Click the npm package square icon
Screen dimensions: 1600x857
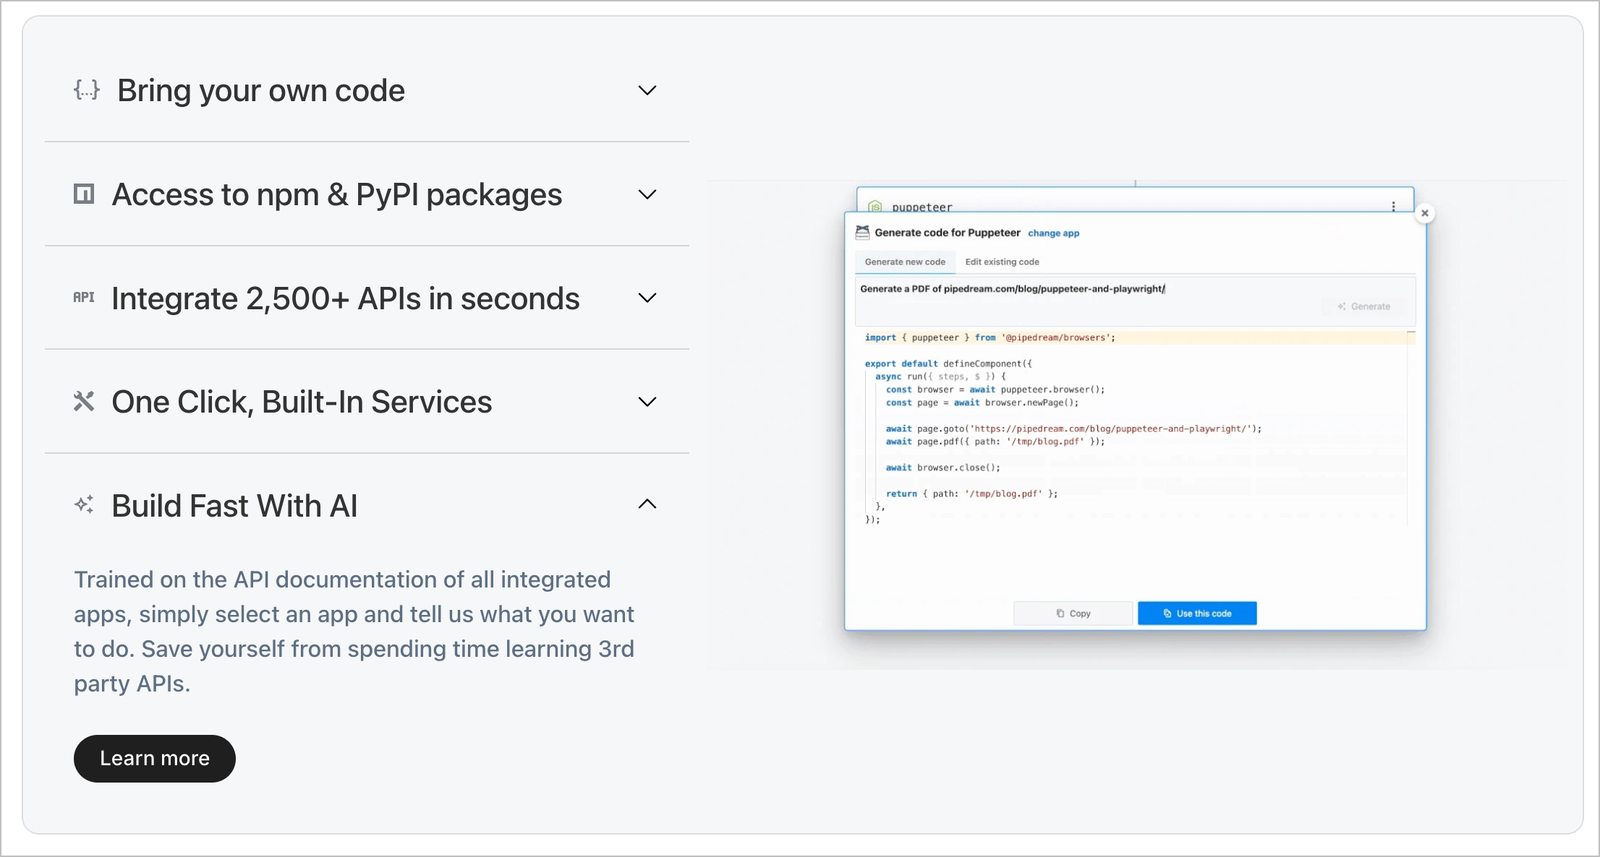tap(84, 194)
